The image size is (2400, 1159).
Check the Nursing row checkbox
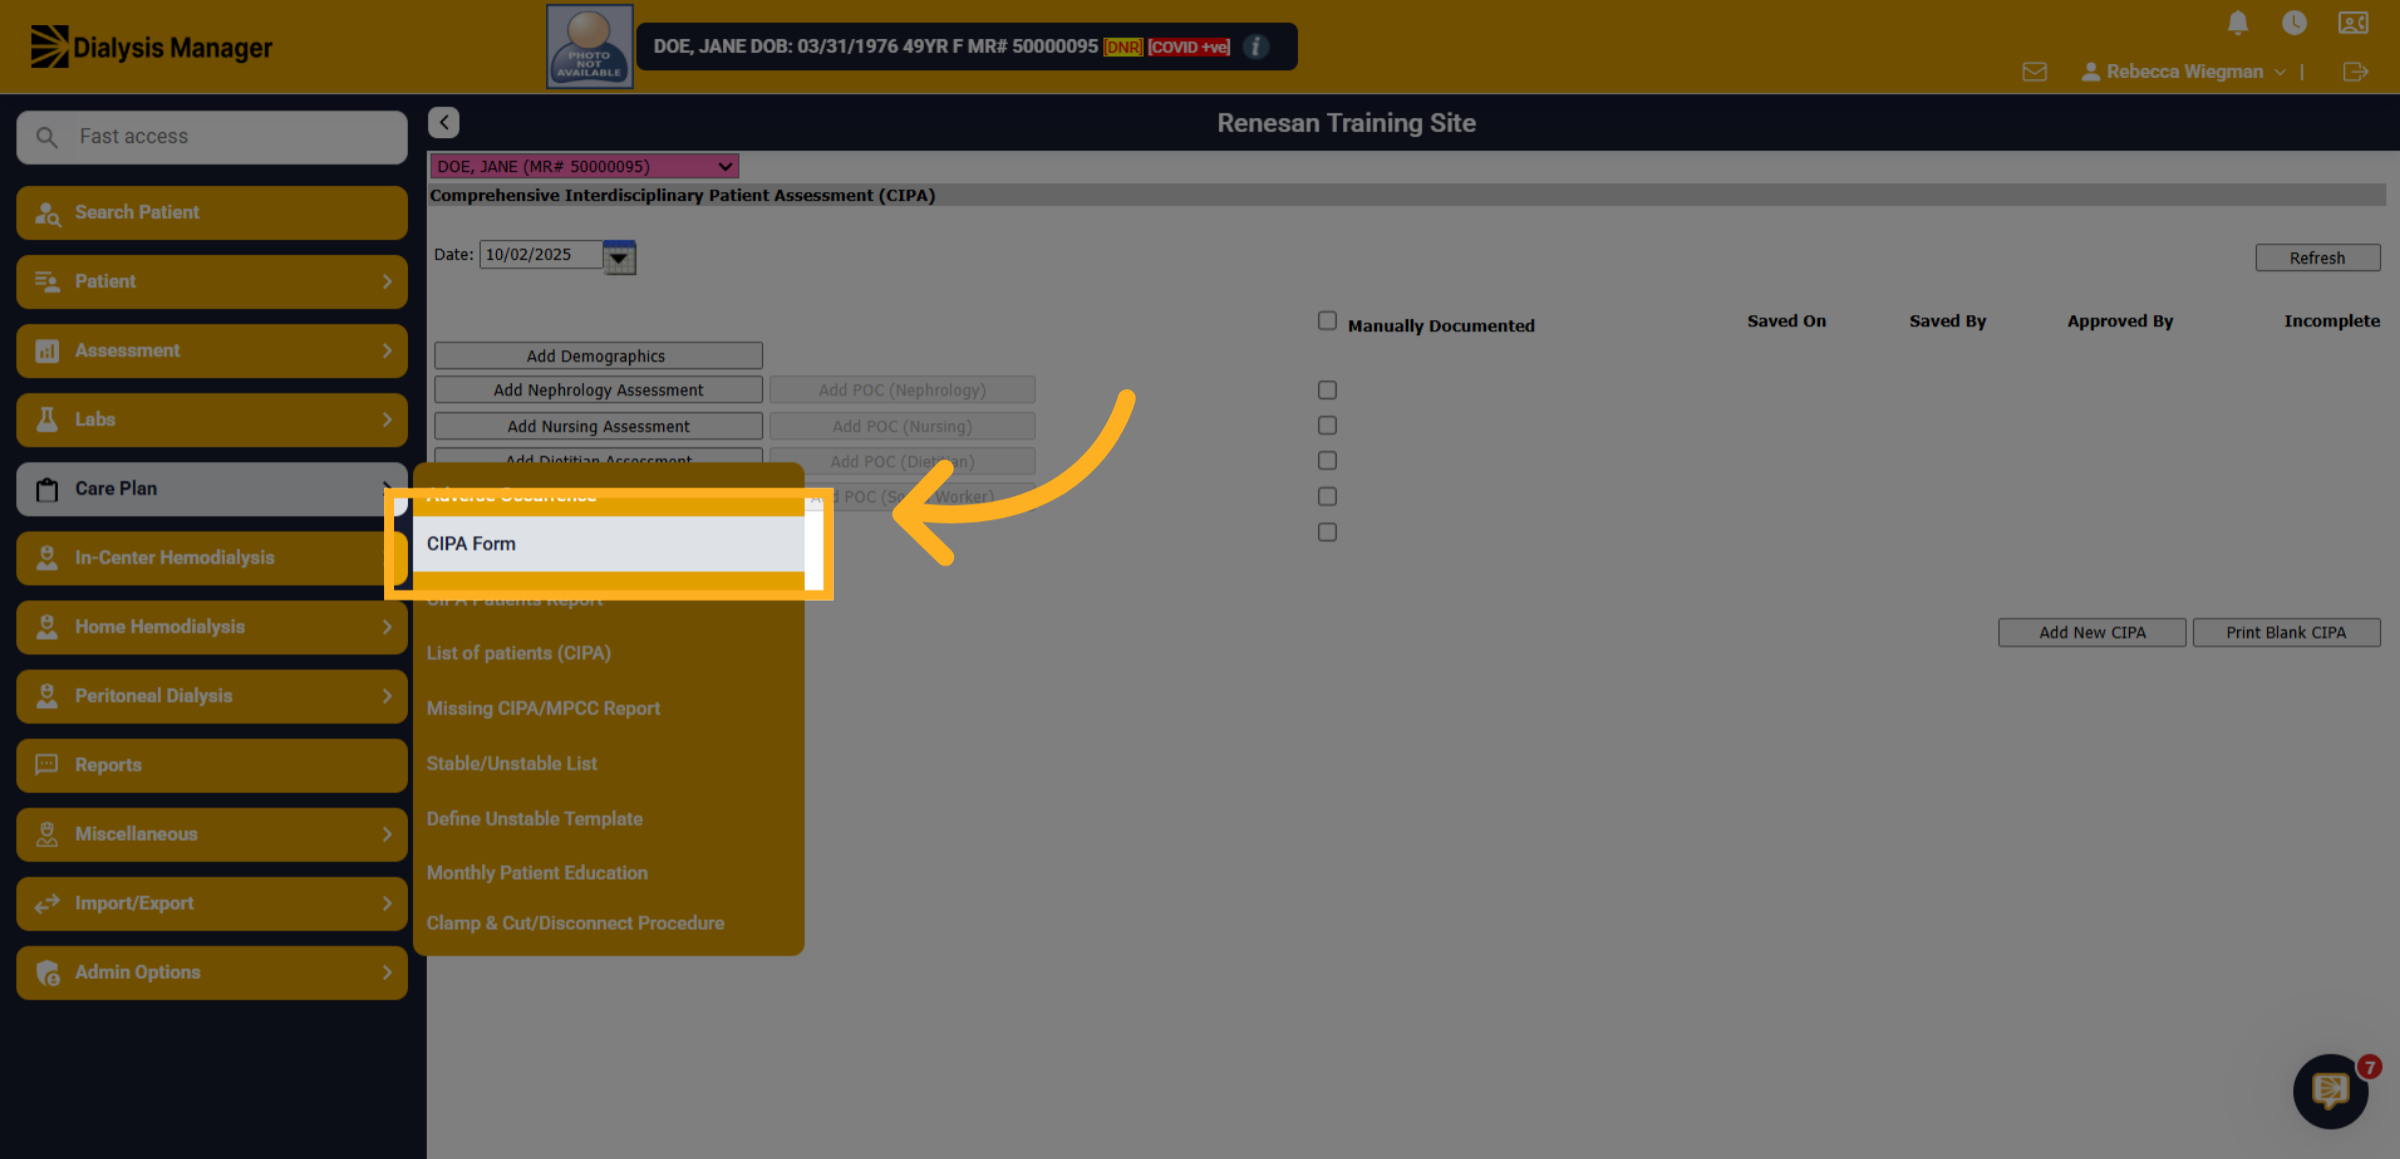[1327, 425]
